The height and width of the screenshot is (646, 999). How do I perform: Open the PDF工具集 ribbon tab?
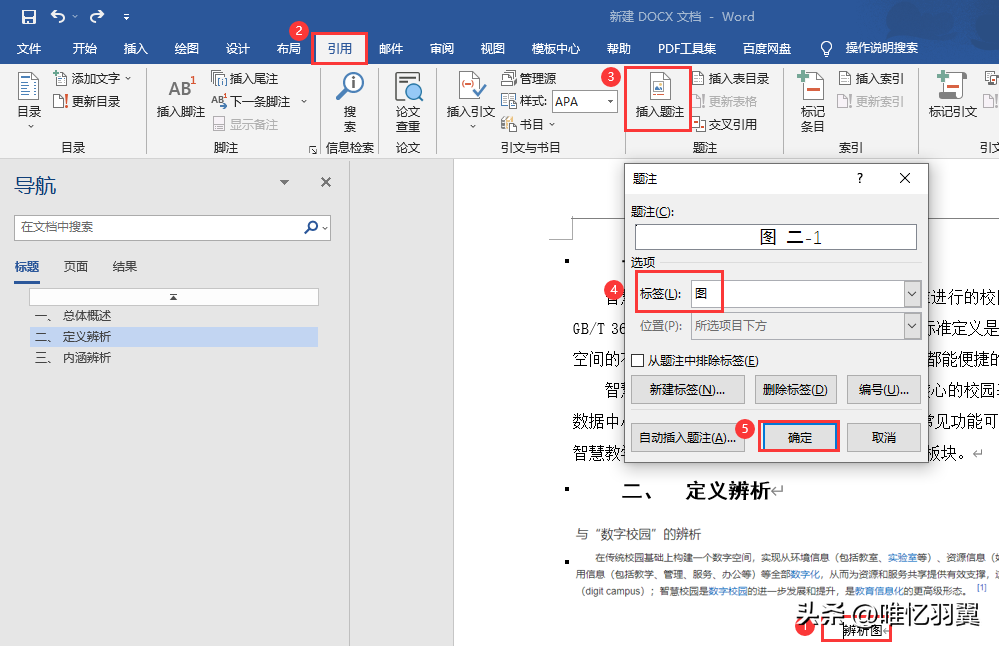(687, 48)
